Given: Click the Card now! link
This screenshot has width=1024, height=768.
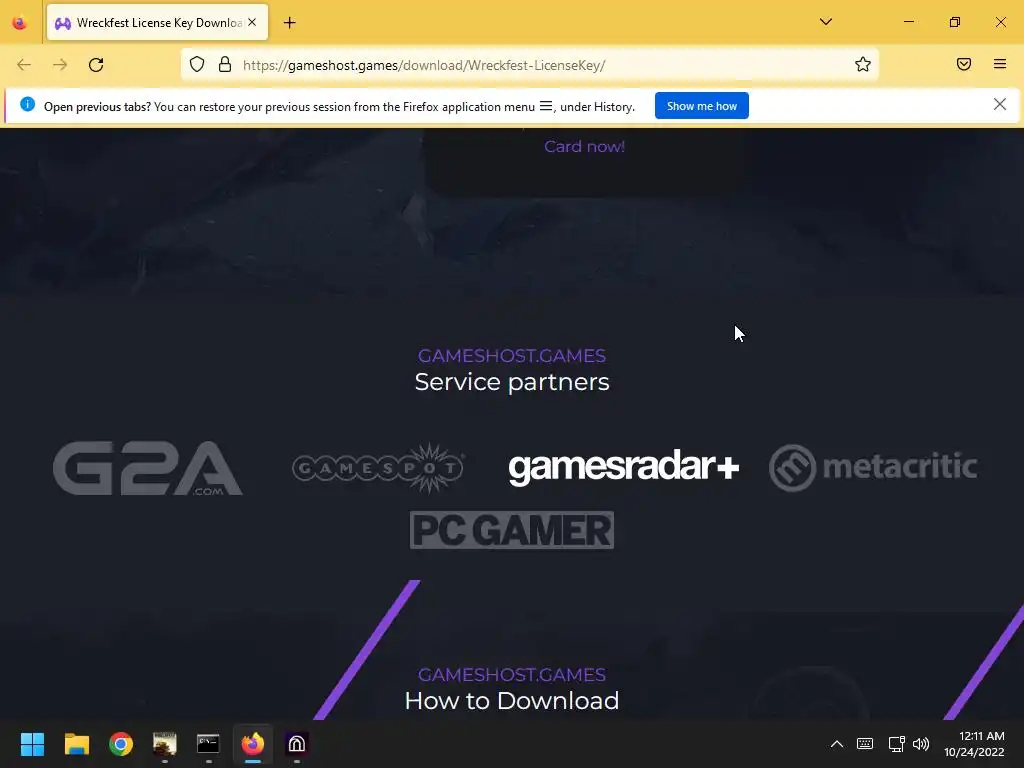Looking at the screenshot, I should pos(584,146).
